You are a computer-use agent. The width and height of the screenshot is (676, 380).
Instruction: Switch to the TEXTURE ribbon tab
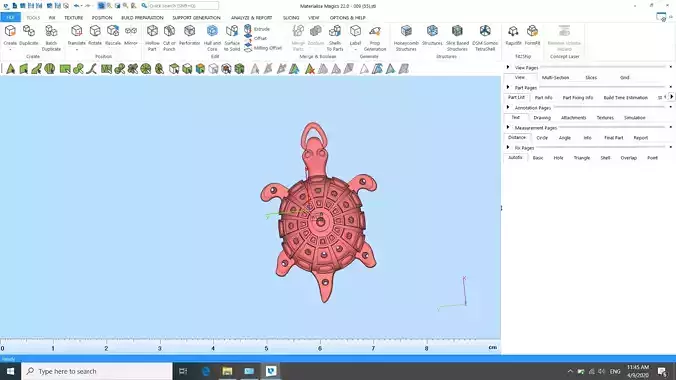point(74,18)
